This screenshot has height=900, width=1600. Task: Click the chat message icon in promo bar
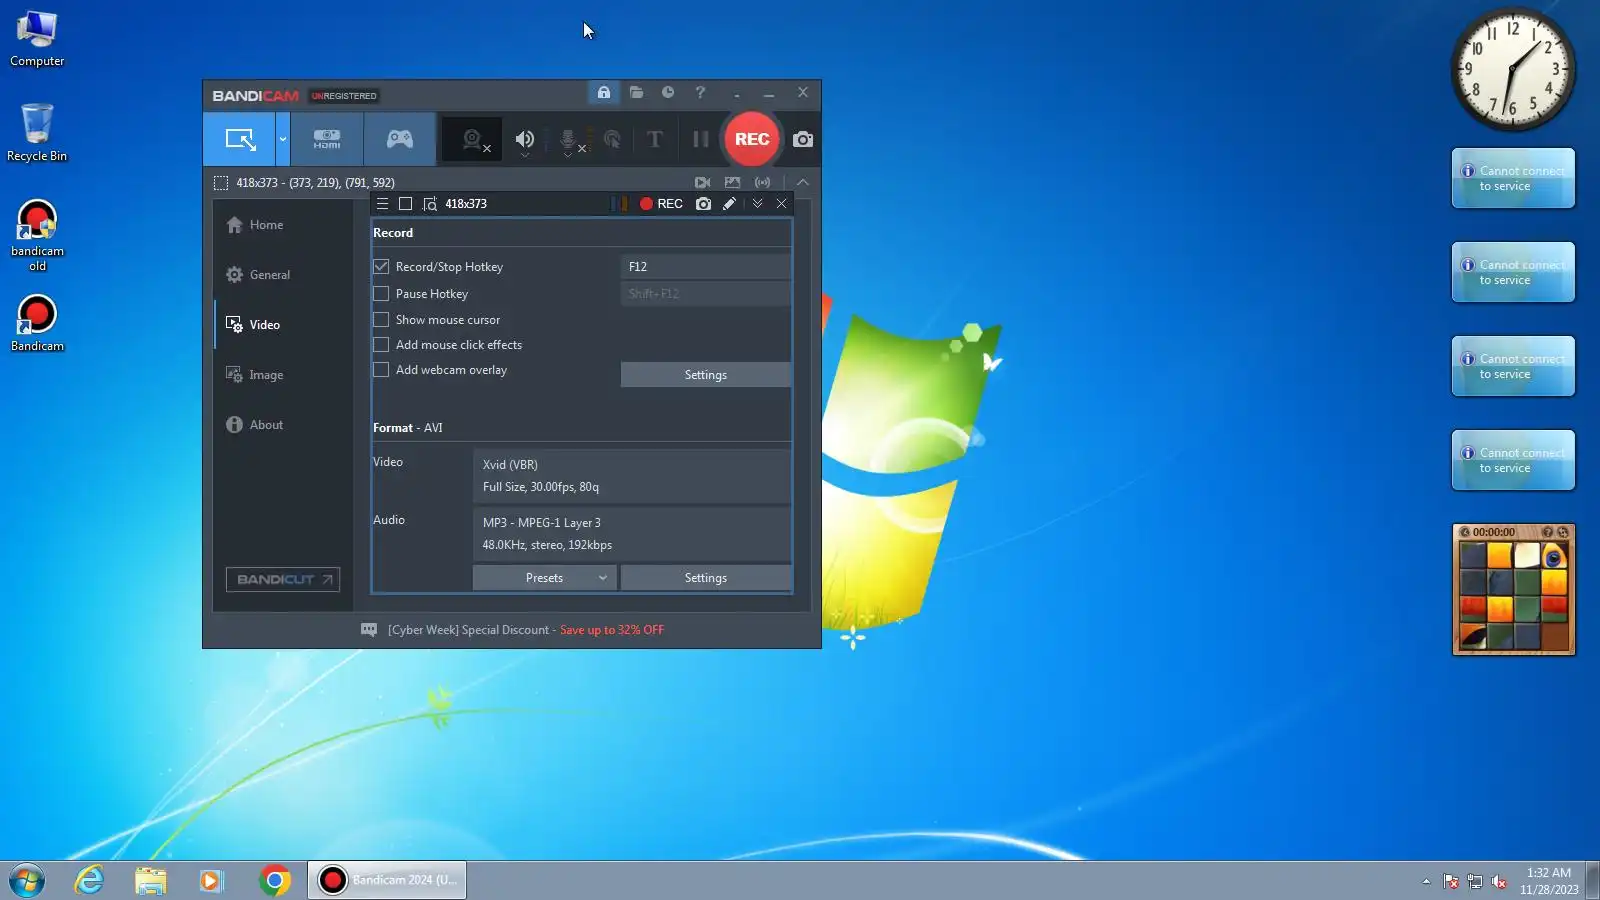coord(369,630)
